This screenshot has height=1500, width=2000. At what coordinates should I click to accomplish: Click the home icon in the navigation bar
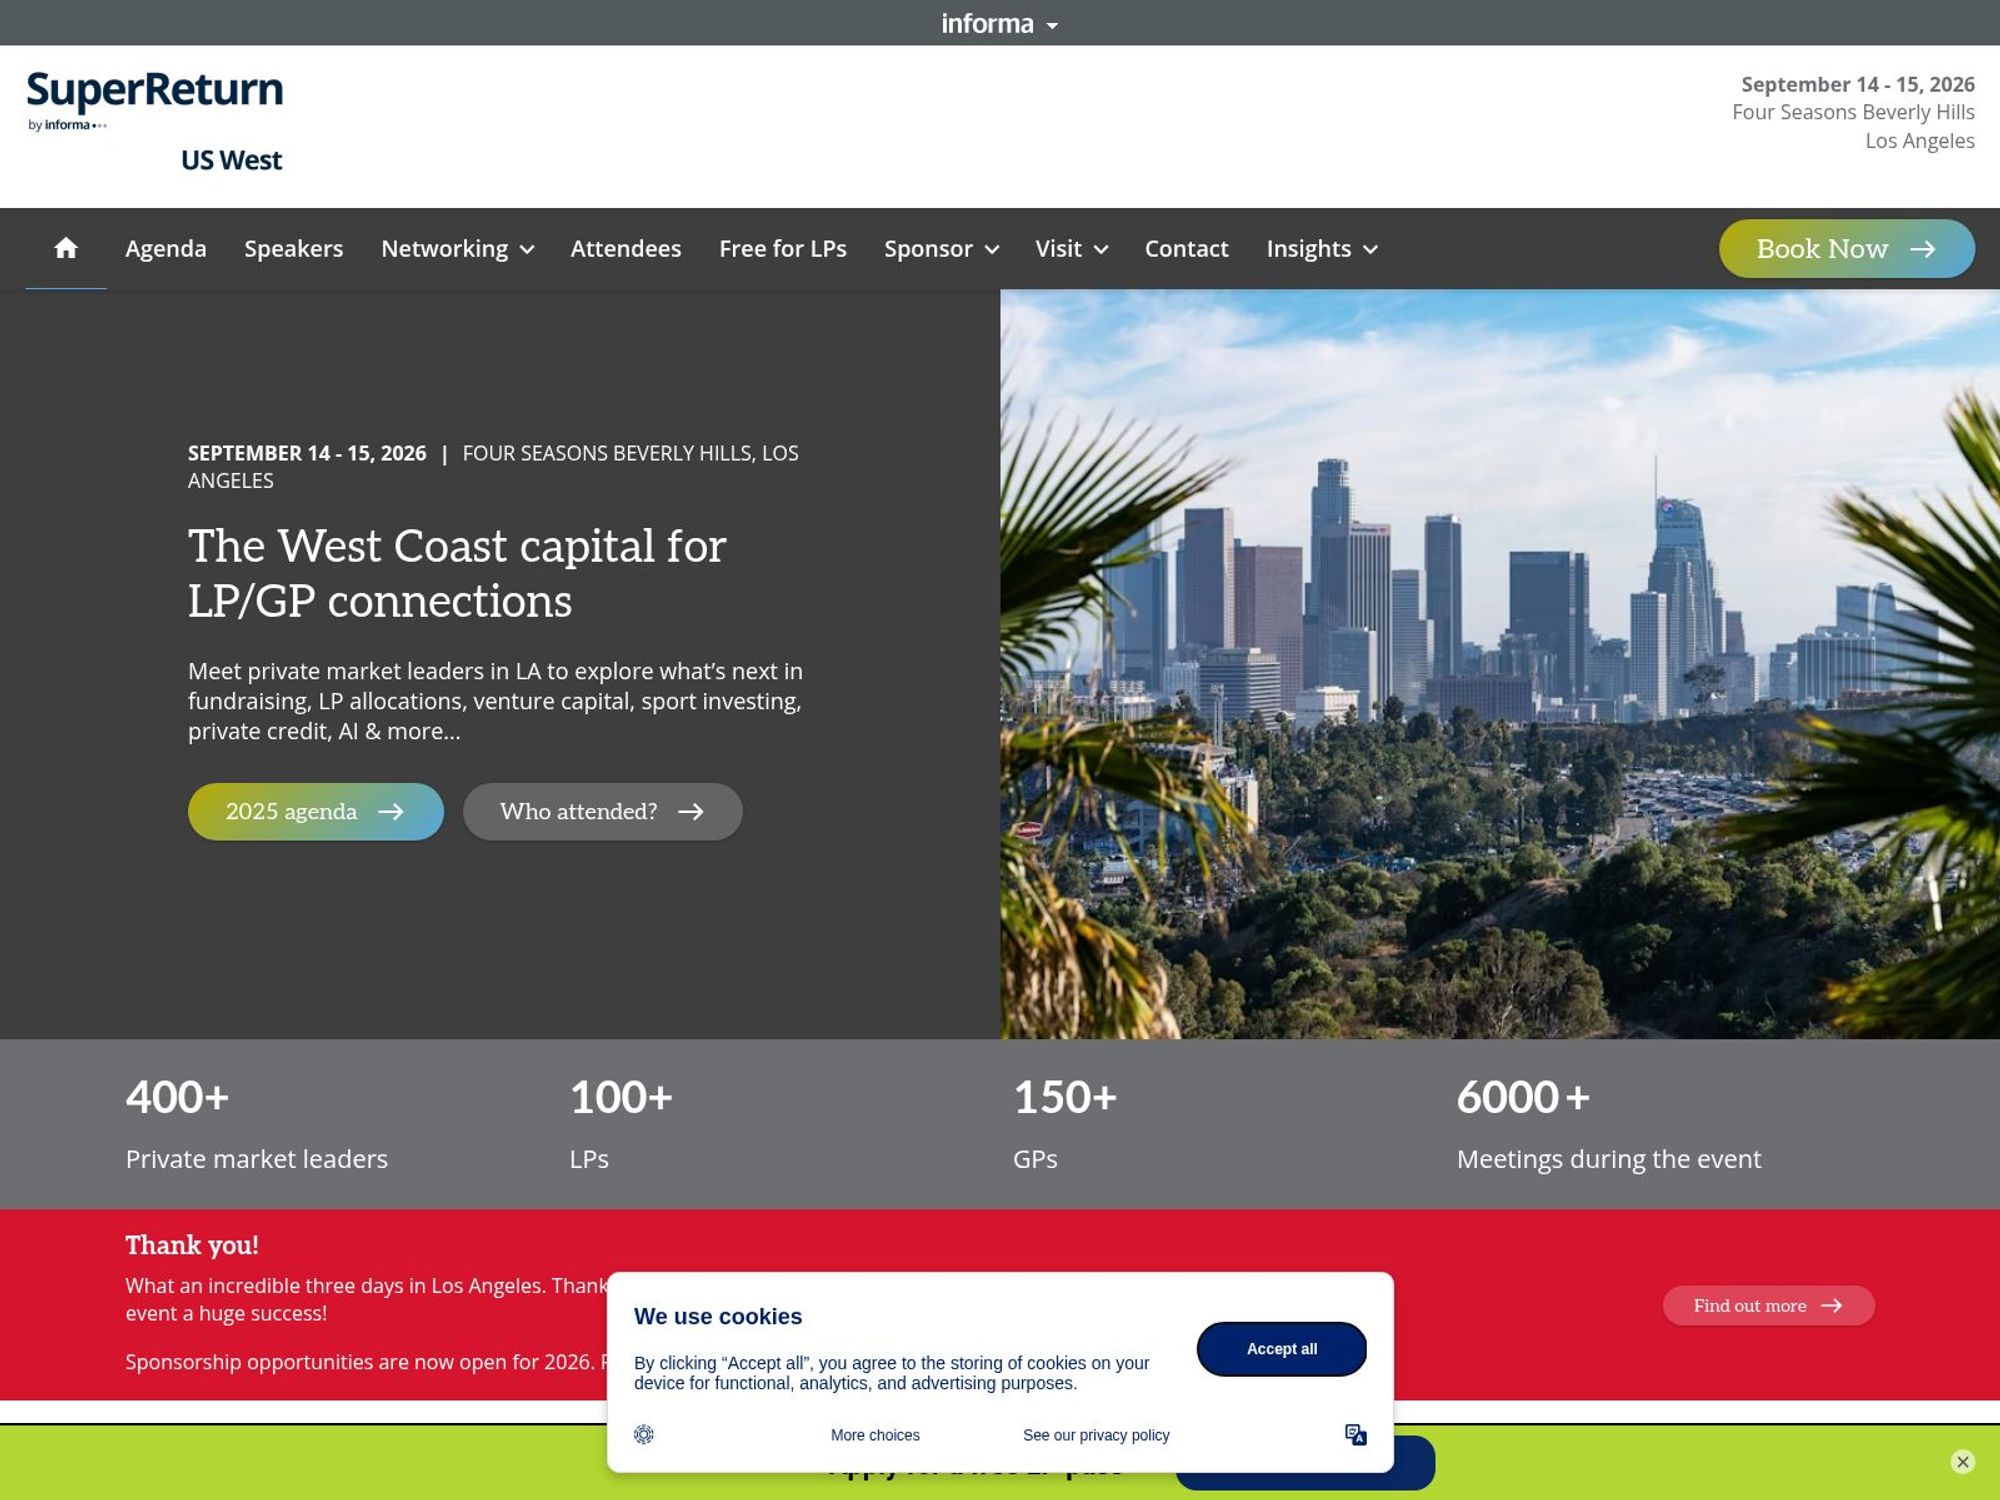click(66, 248)
